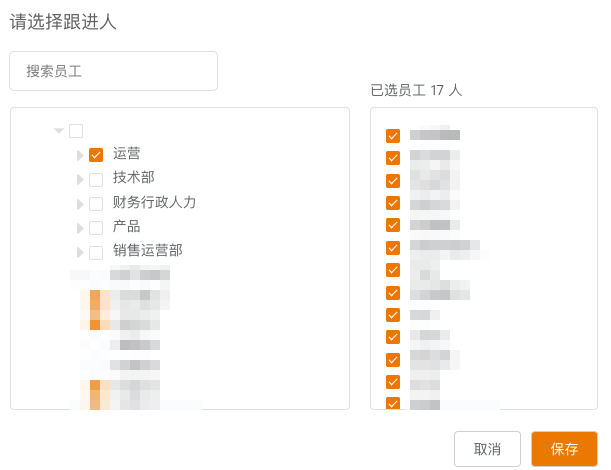The height and width of the screenshot is (470, 611).
Task: Collapse the root organization tree node
Action: 59,130
